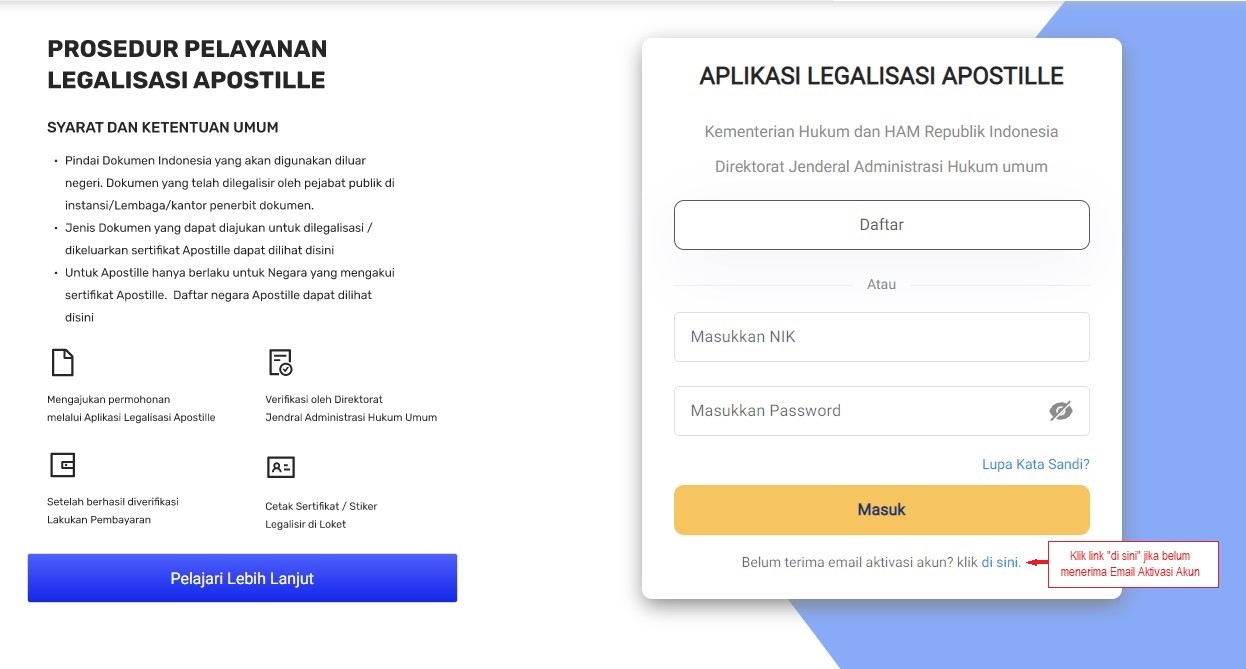Open Pelajari Lebih Lanjut
1246x669 pixels.
(x=242, y=578)
